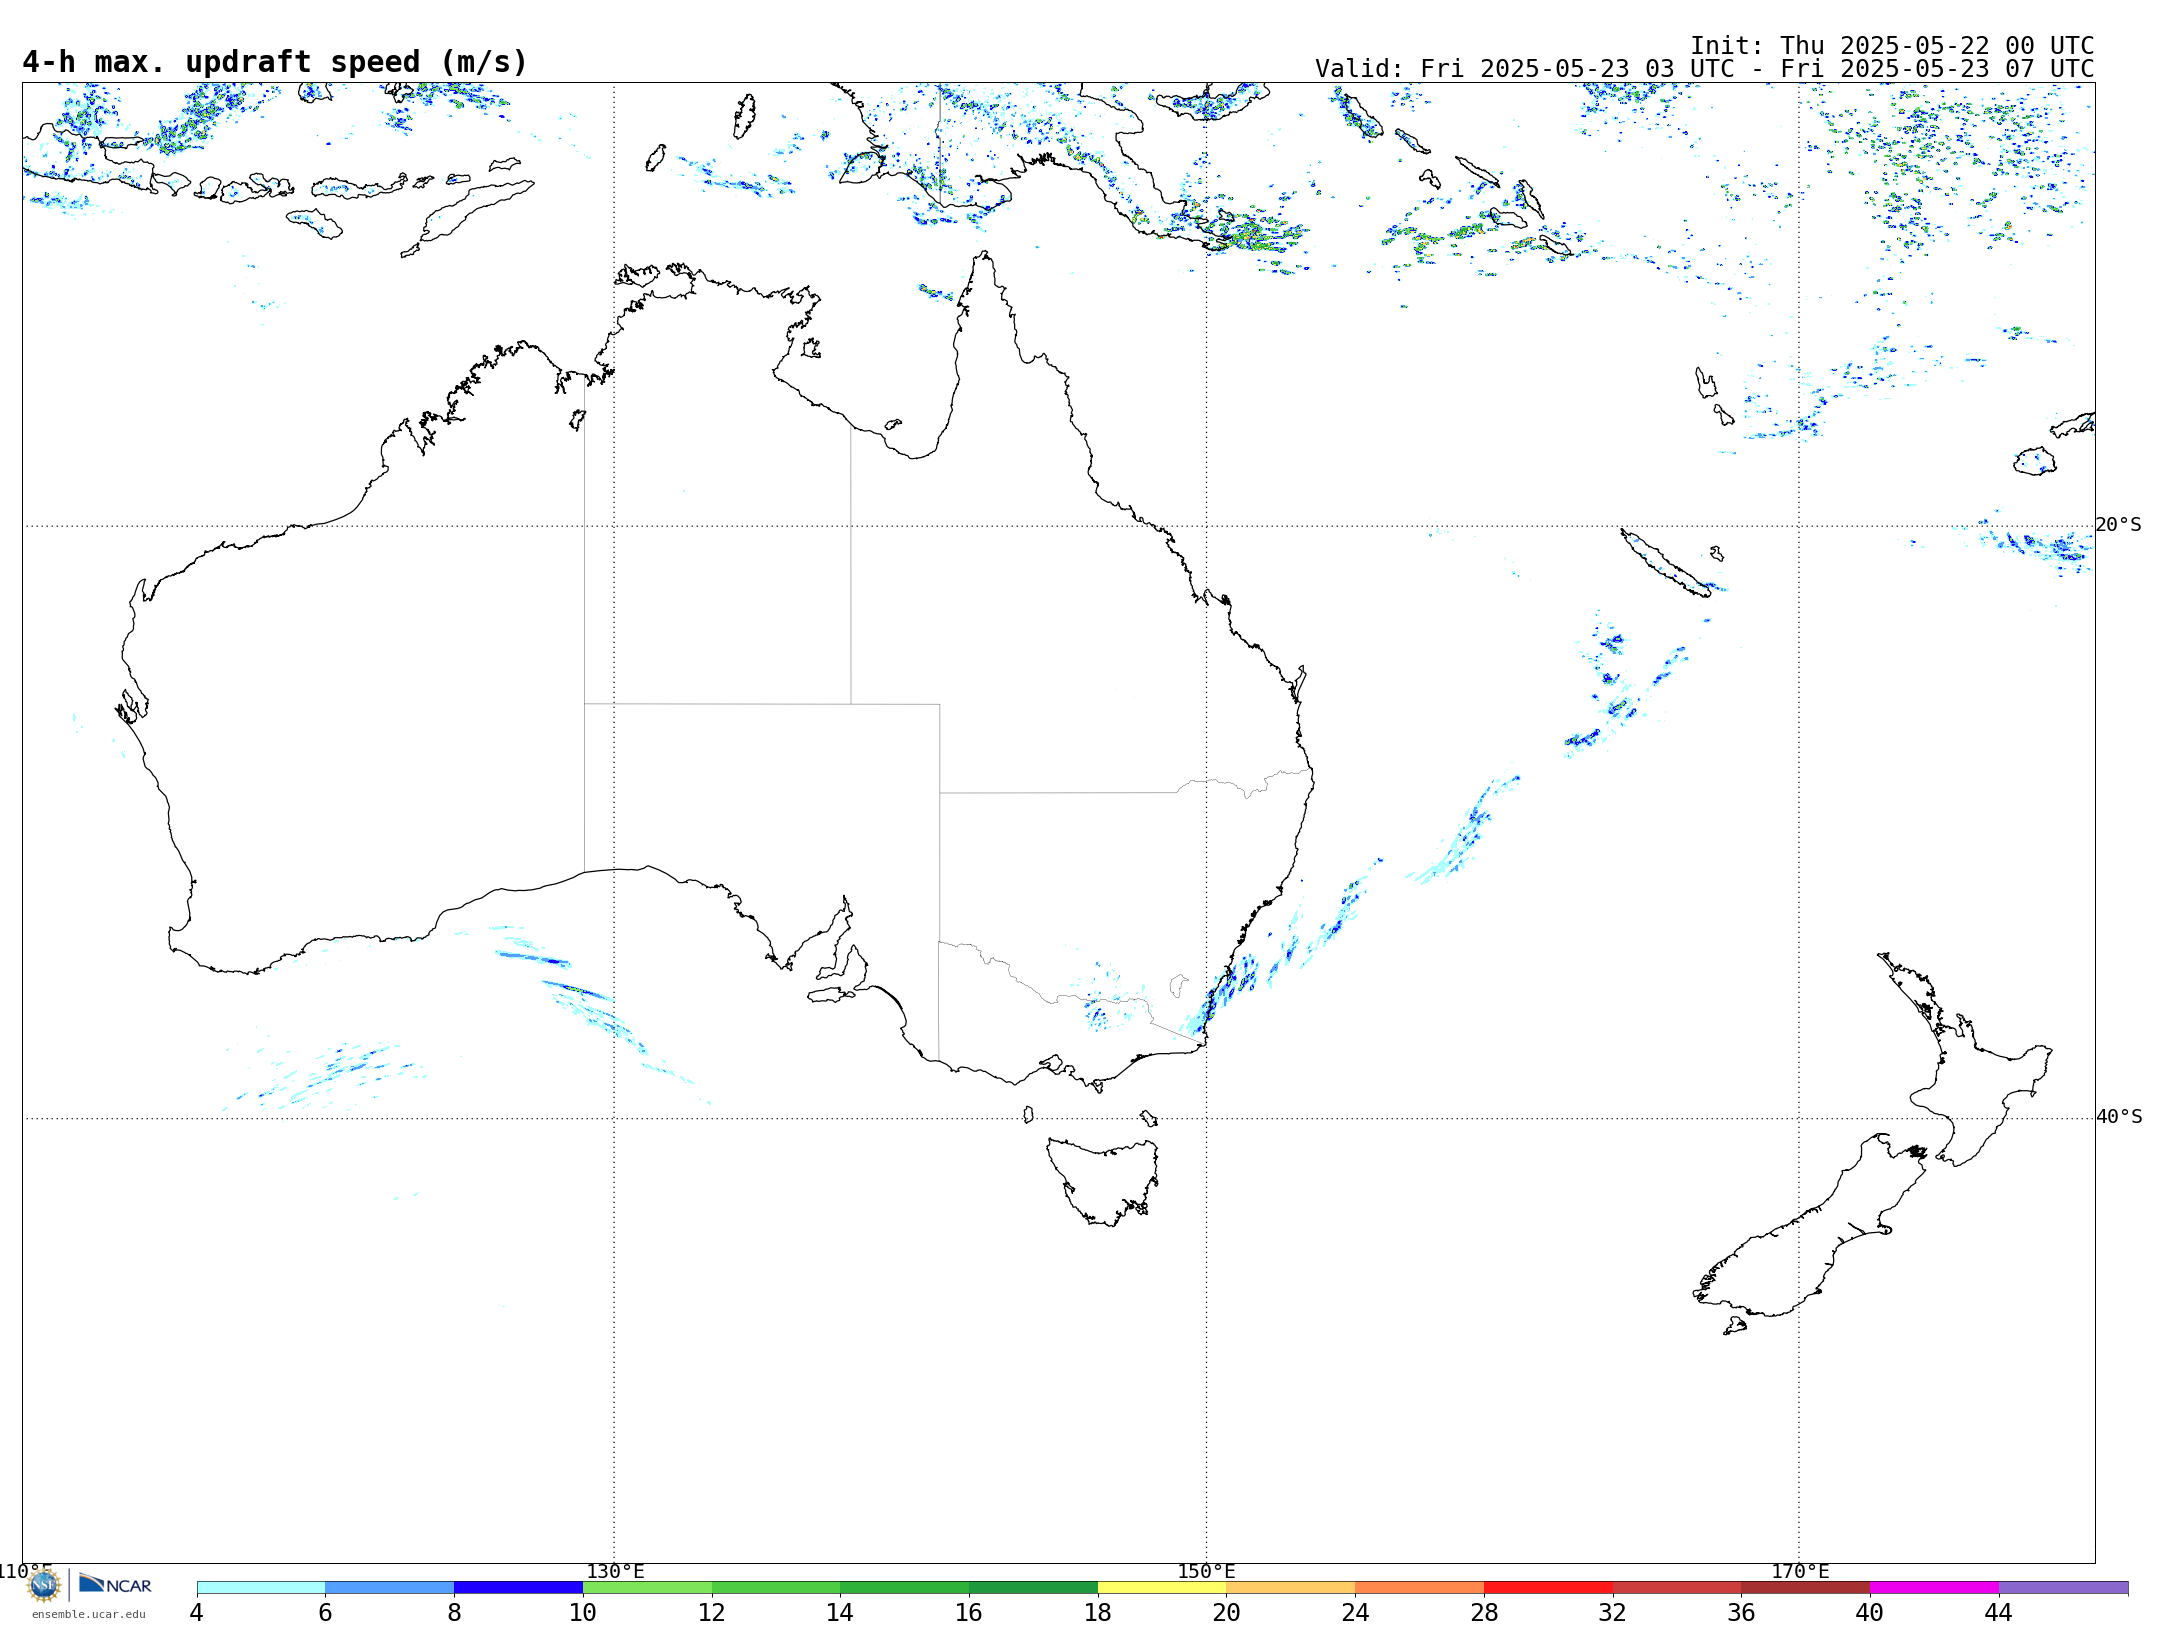Click the colorbar tick label '18'

coord(1098,1613)
